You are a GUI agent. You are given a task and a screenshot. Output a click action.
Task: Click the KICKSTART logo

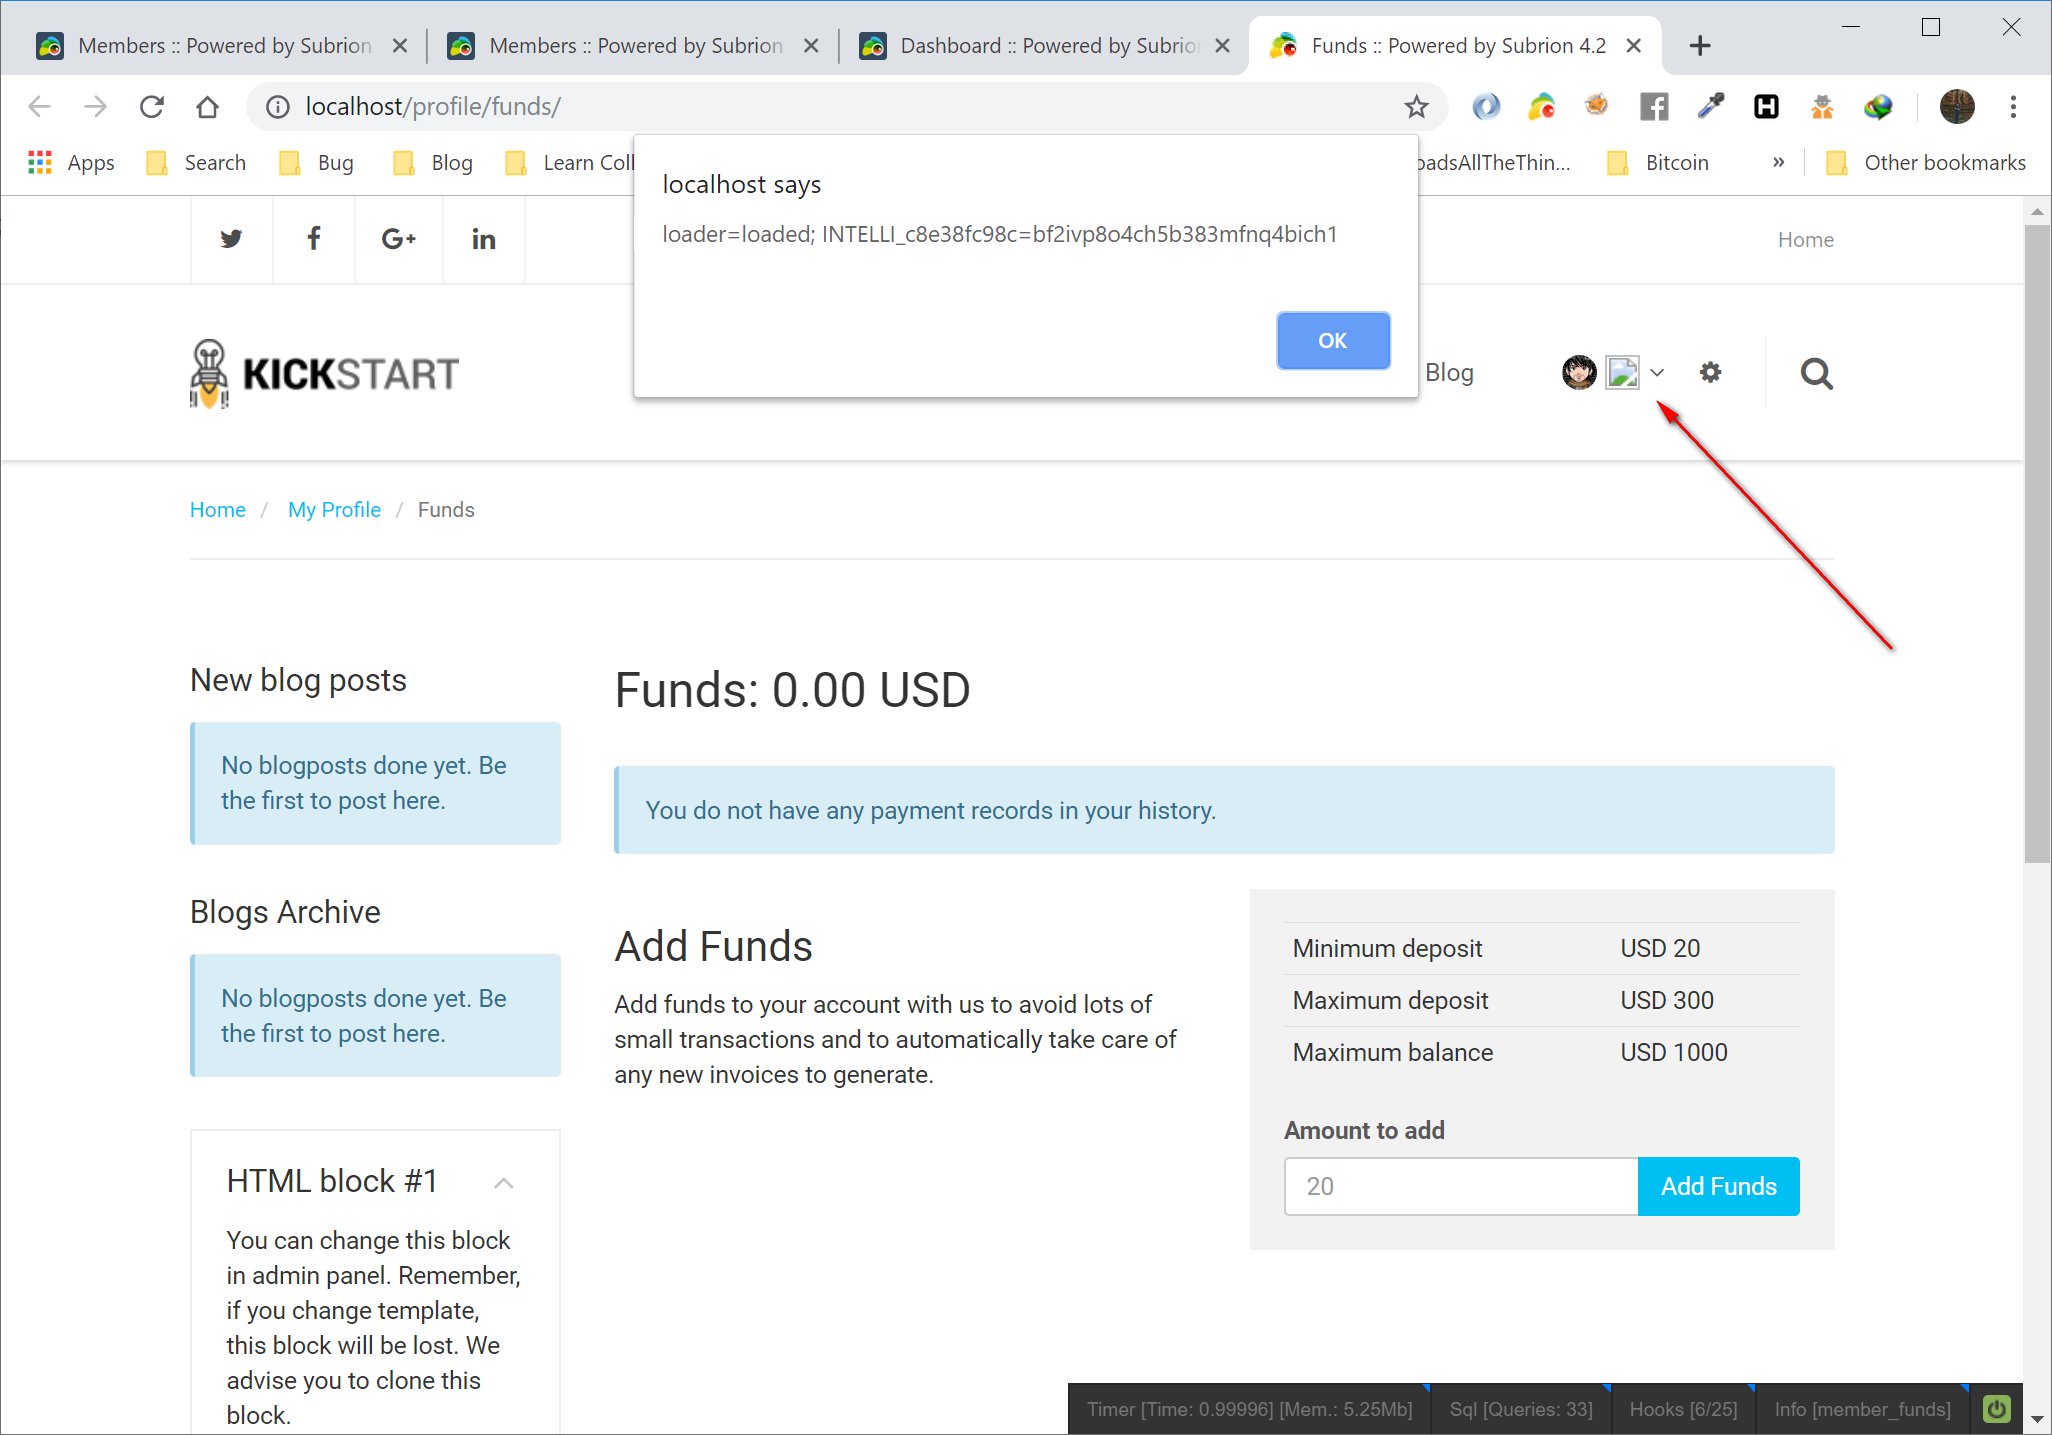[324, 374]
